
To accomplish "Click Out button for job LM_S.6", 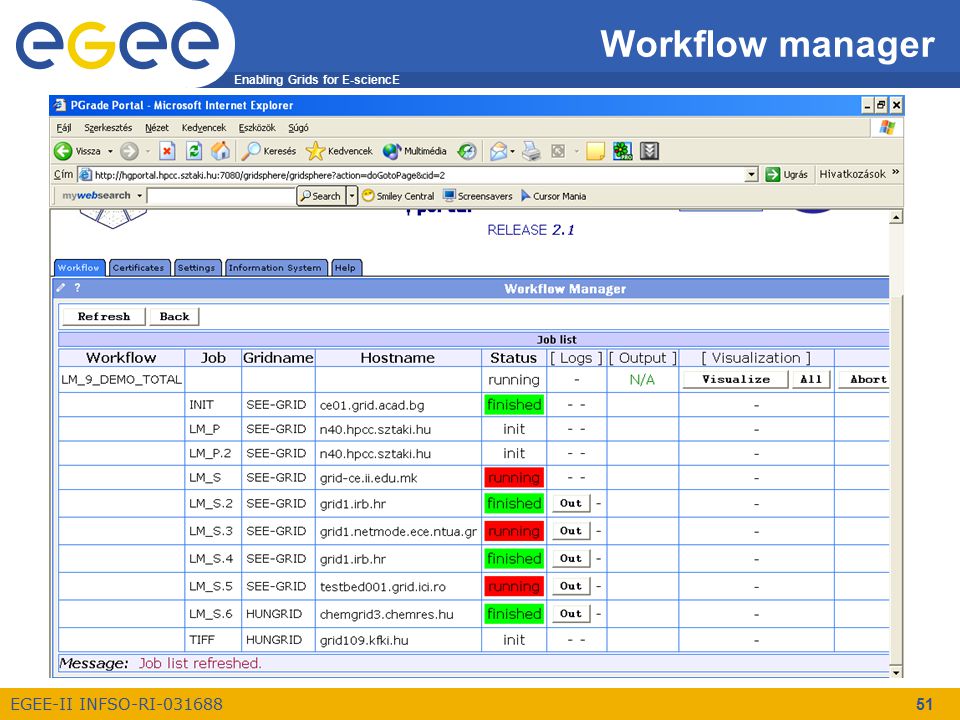I will click(x=571, y=613).
